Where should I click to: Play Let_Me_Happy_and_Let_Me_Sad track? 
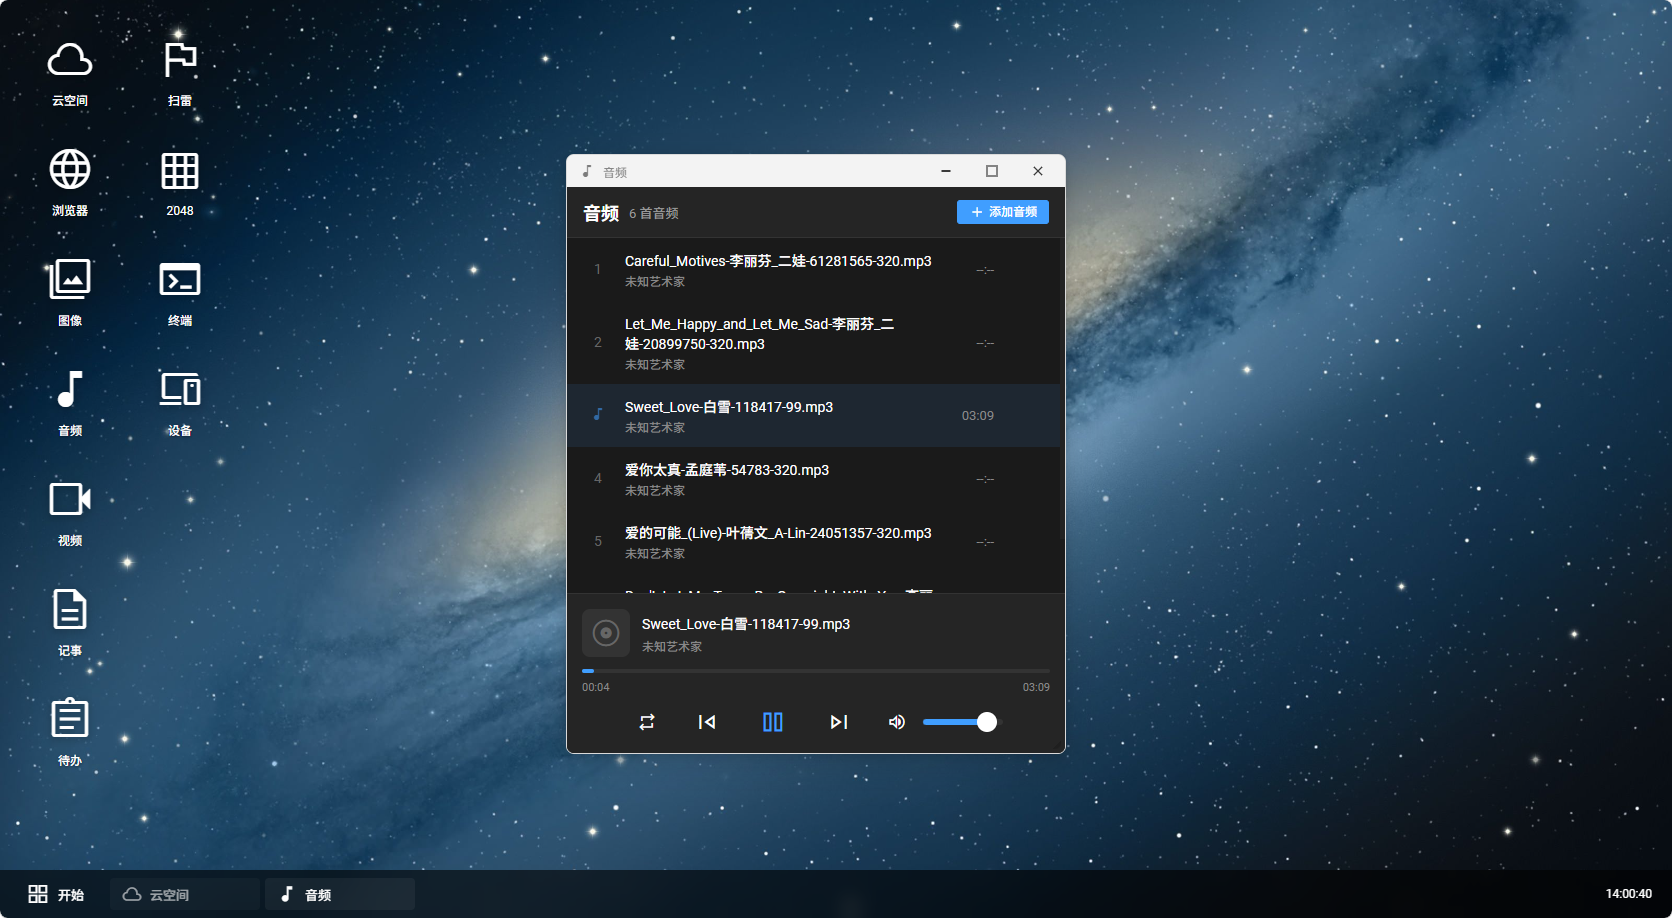click(x=814, y=343)
